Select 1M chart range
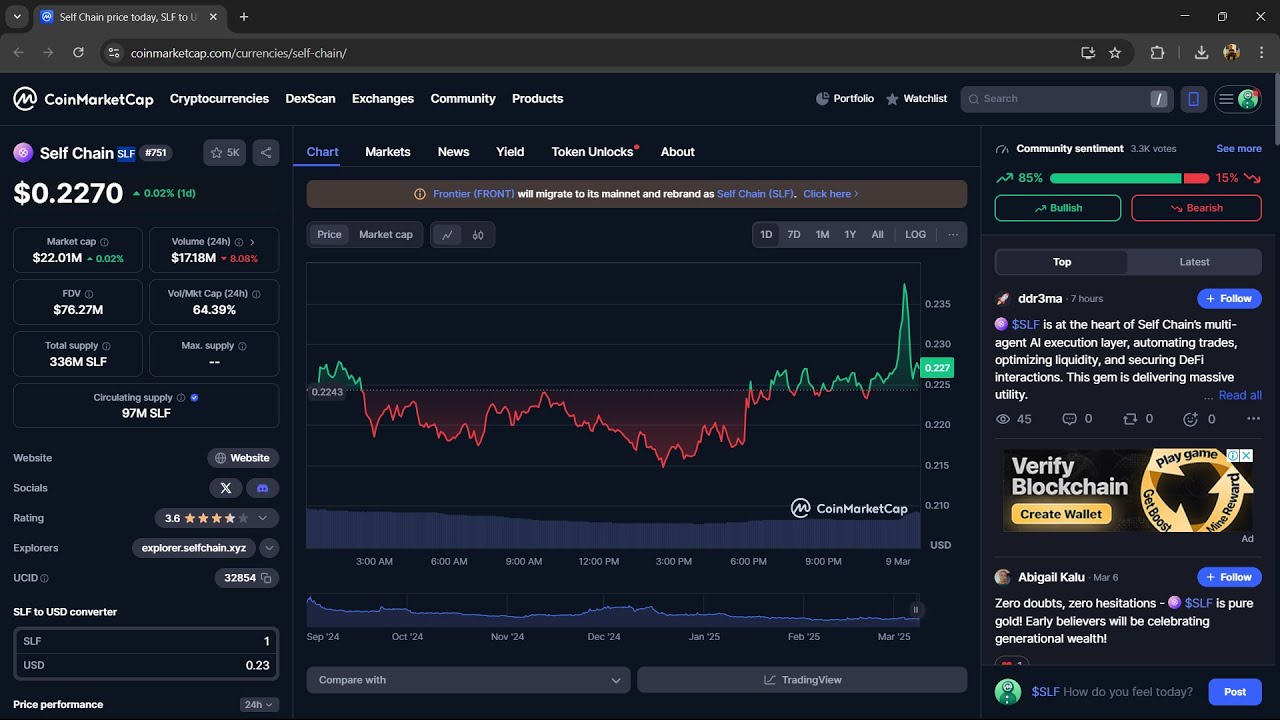1280x720 pixels. pos(822,235)
